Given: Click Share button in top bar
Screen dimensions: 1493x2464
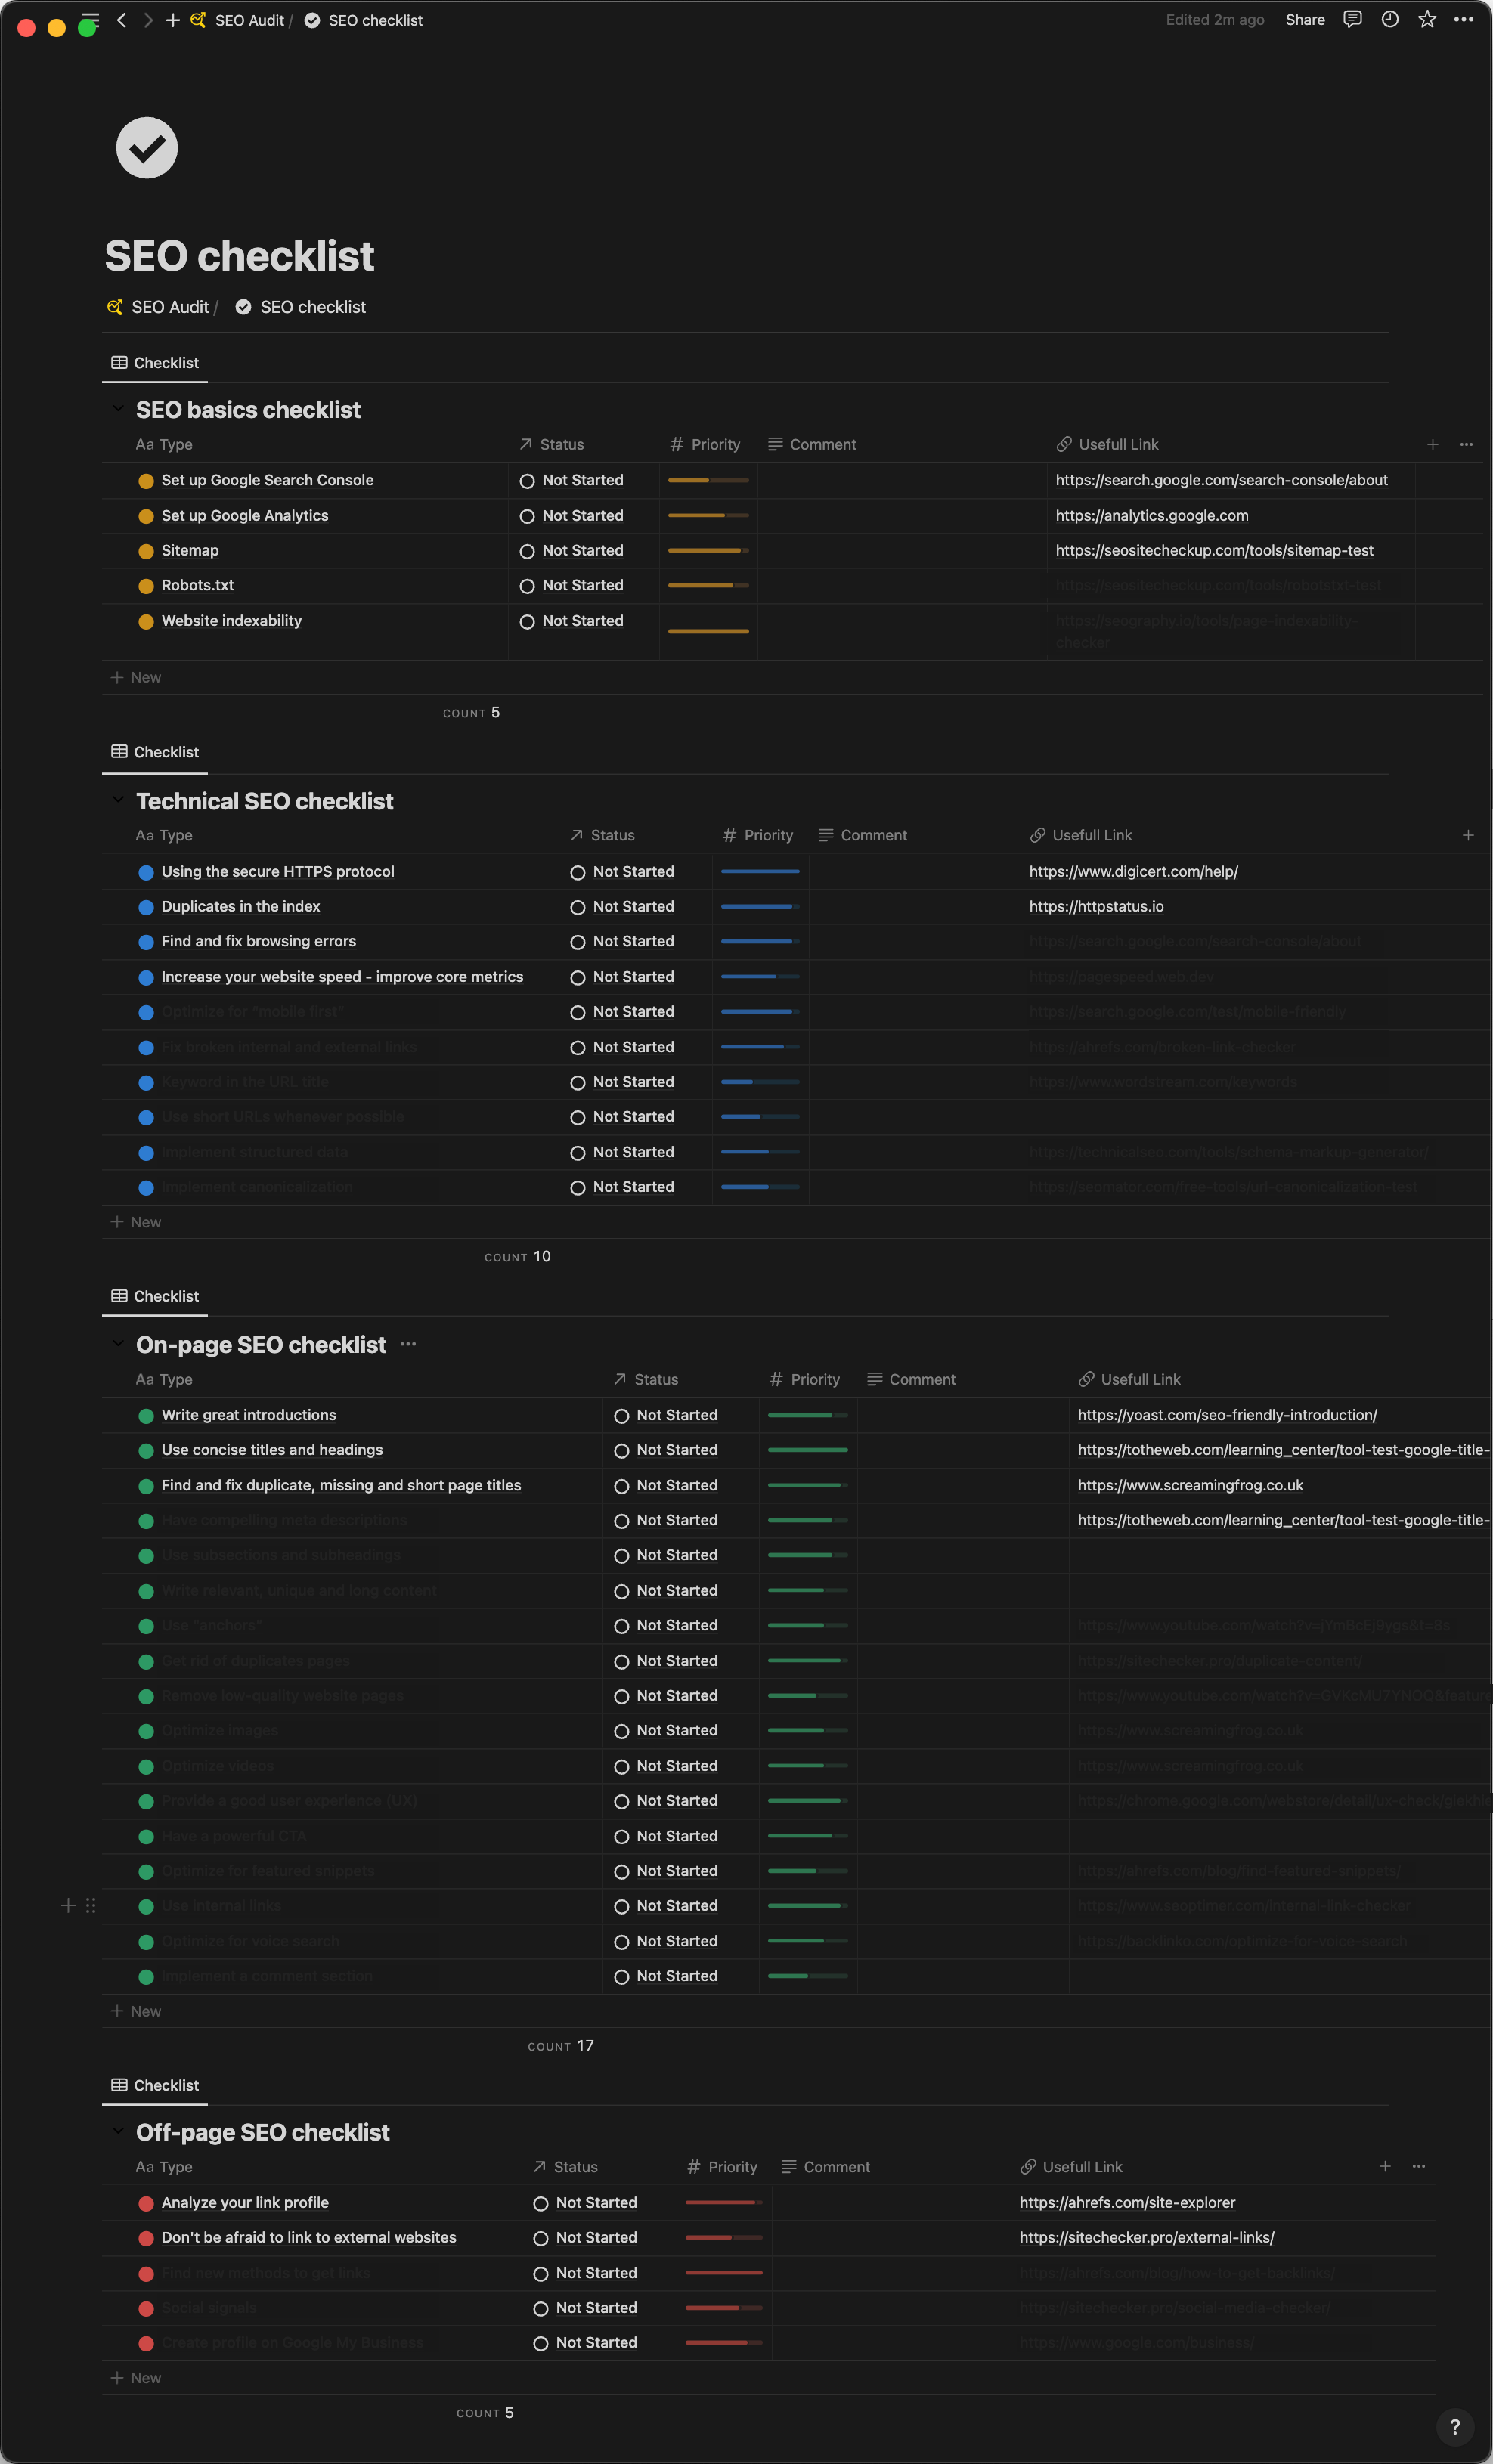Looking at the screenshot, I should click(1304, 20).
